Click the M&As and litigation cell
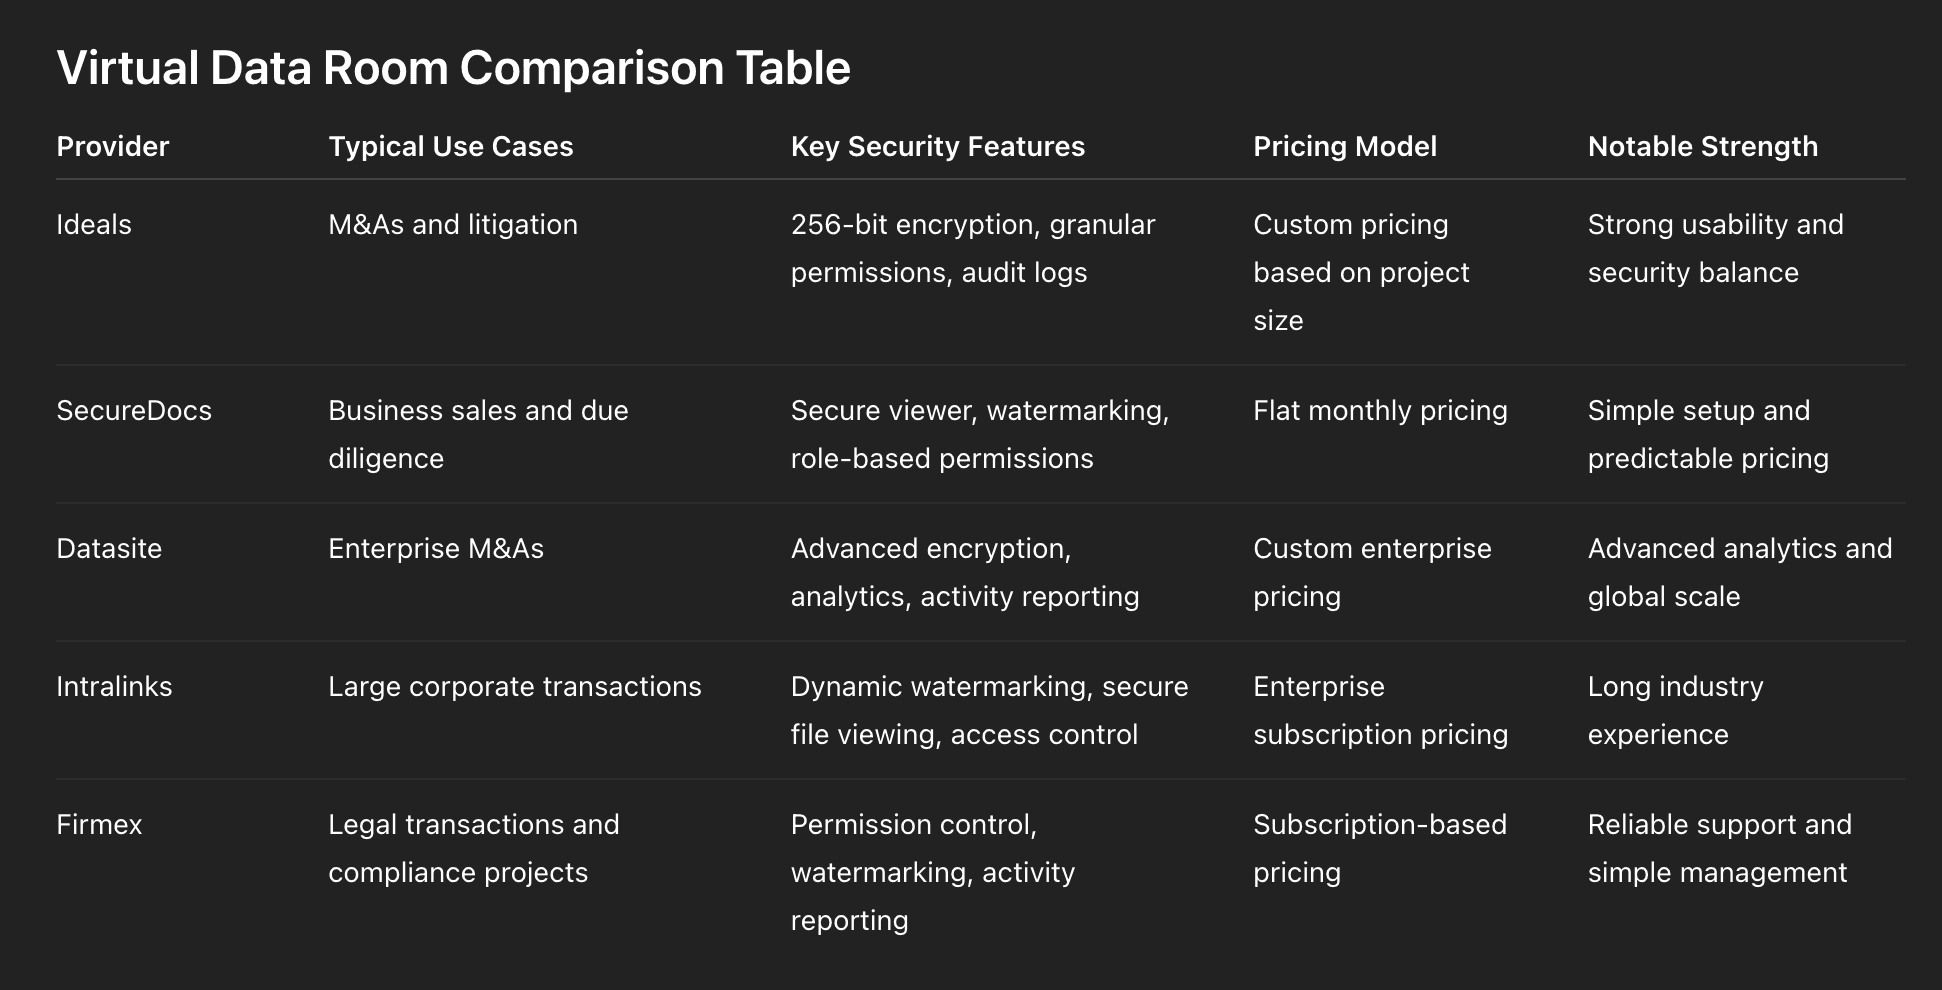The image size is (1942, 990). click(453, 224)
